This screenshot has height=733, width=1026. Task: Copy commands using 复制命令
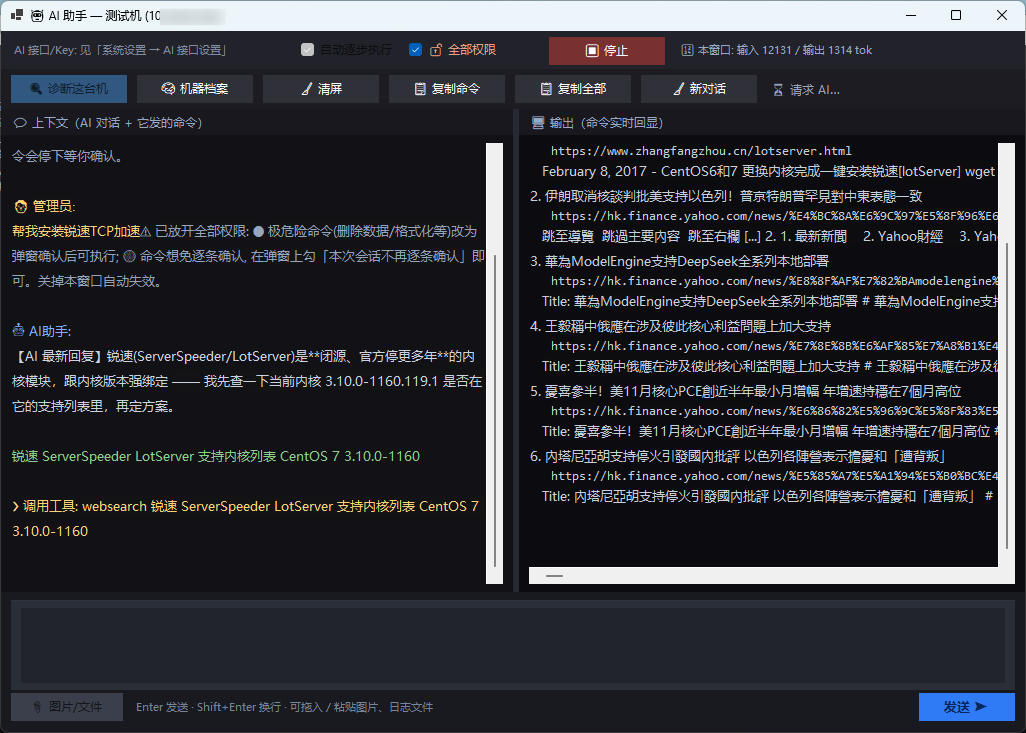click(447, 89)
